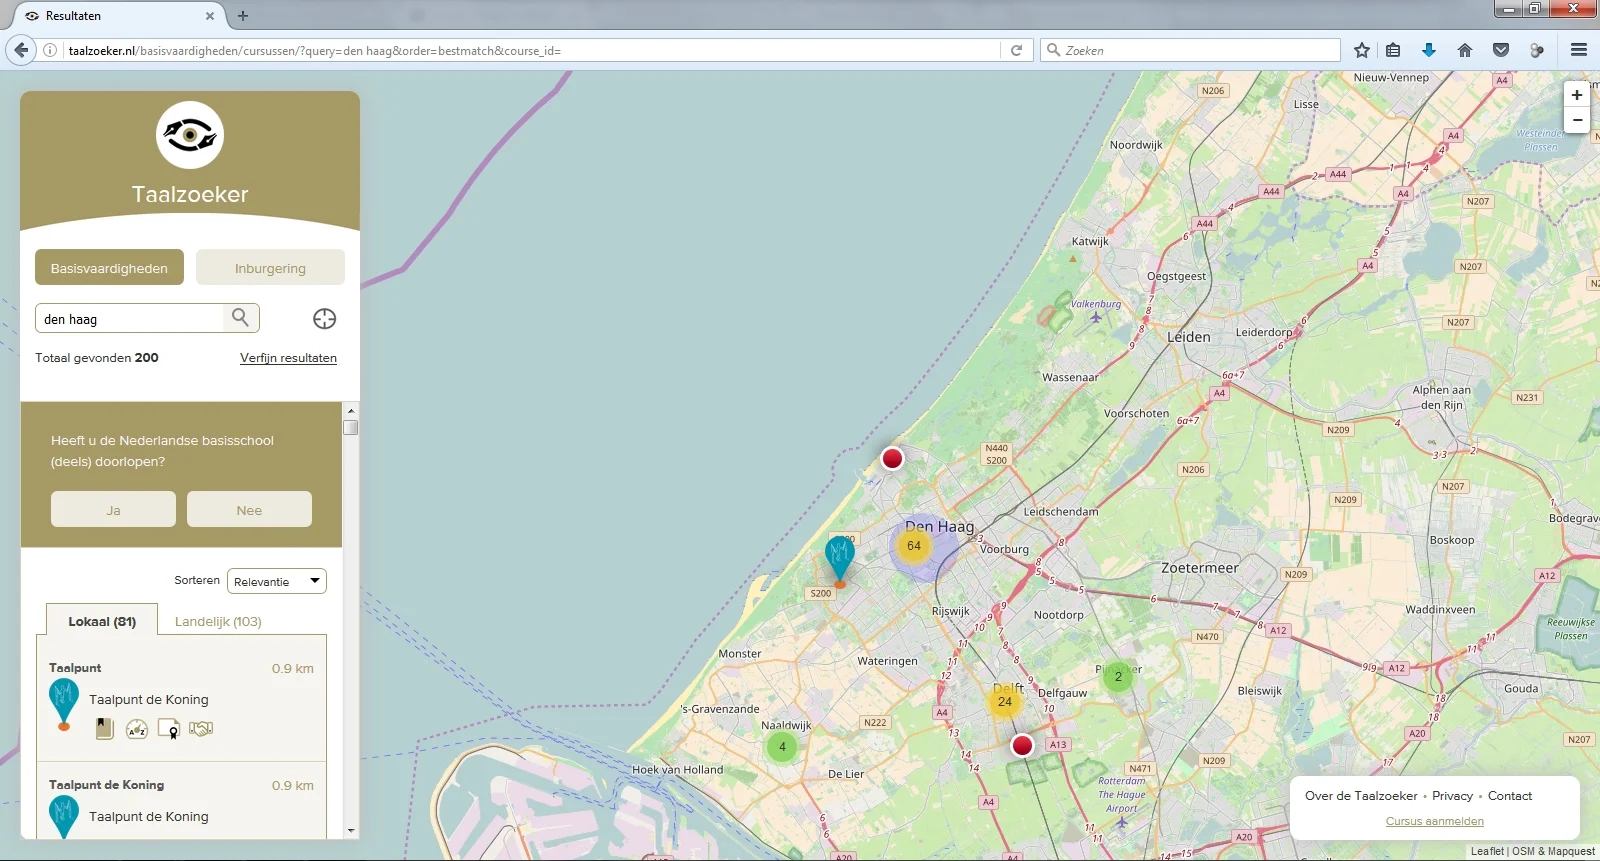The height and width of the screenshot is (861, 1600).
Task: Click the search magnifier icon
Action: point(240,317)
